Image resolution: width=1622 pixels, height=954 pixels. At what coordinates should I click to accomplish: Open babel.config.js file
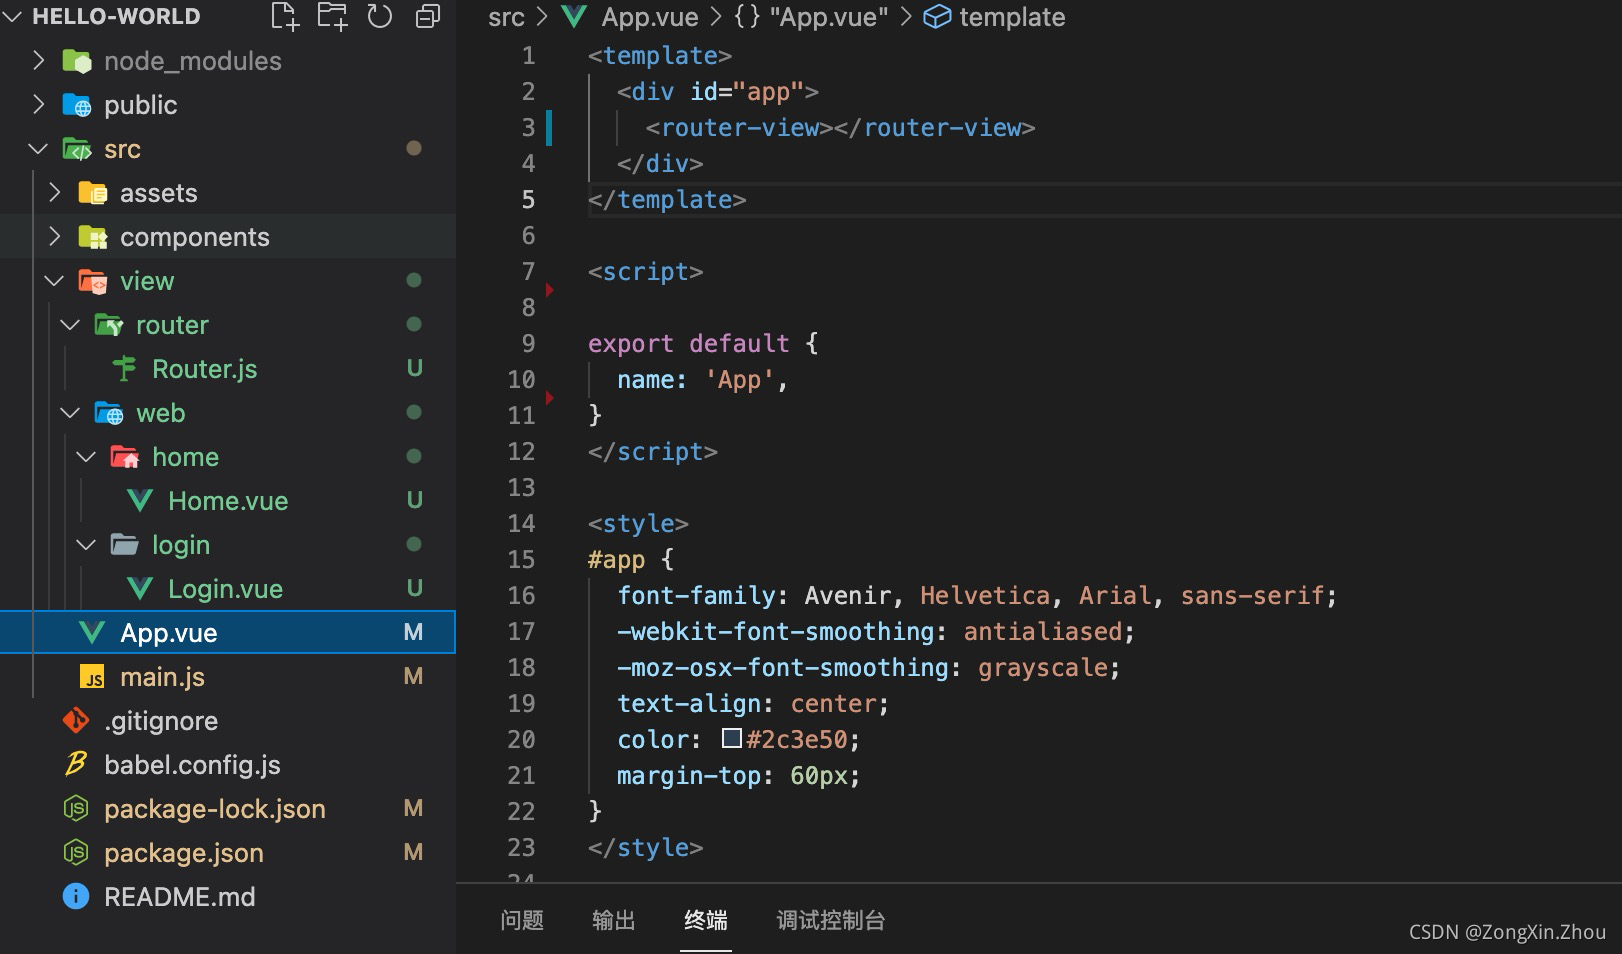coord(192,765)
